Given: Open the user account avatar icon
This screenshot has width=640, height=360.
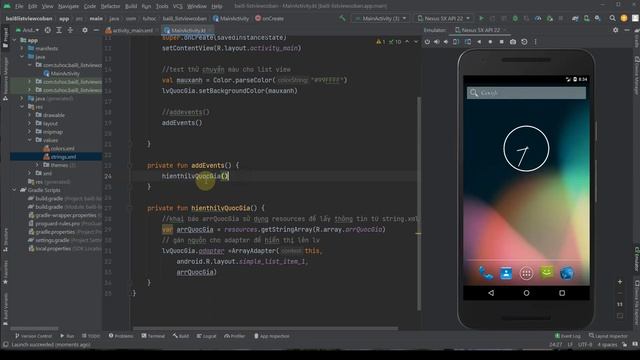Looking at the screenshot, I should 624,18.
